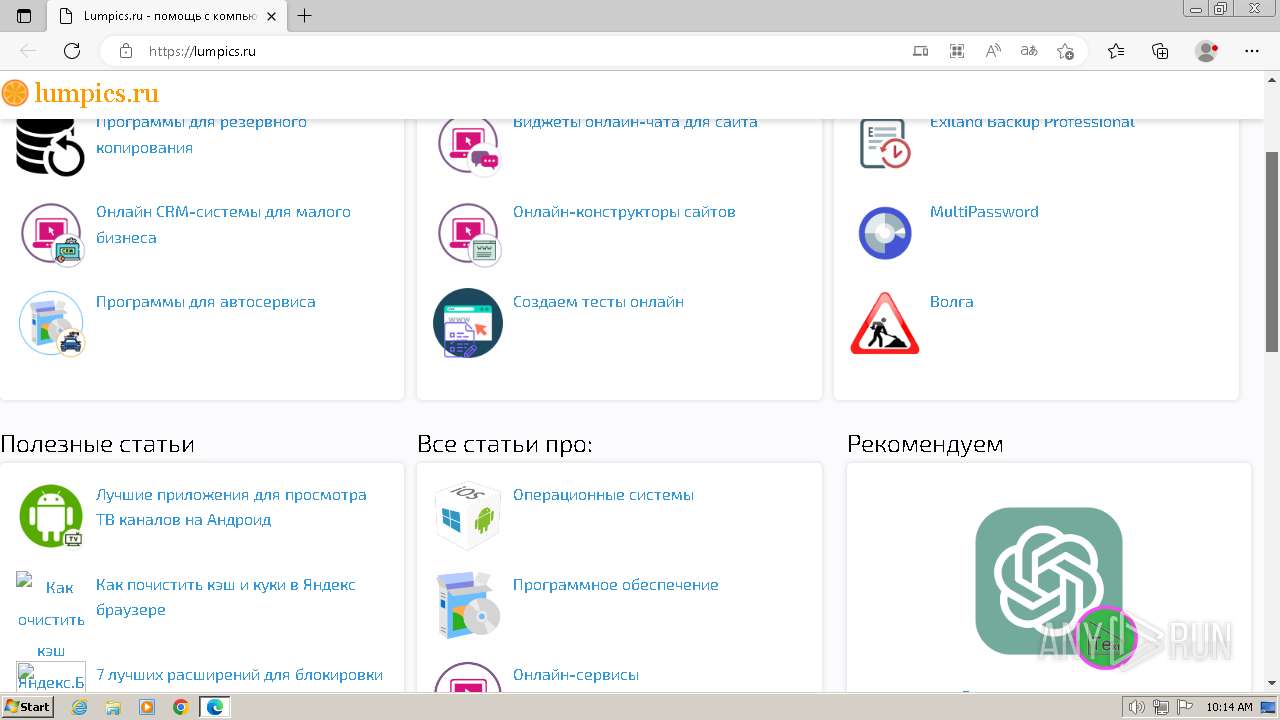Open 'Операционные системы' link

[x=603, y=495]
